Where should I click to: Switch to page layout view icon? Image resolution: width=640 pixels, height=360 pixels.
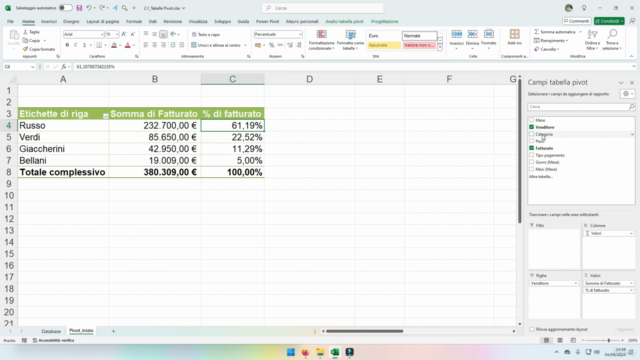[560, 340]
